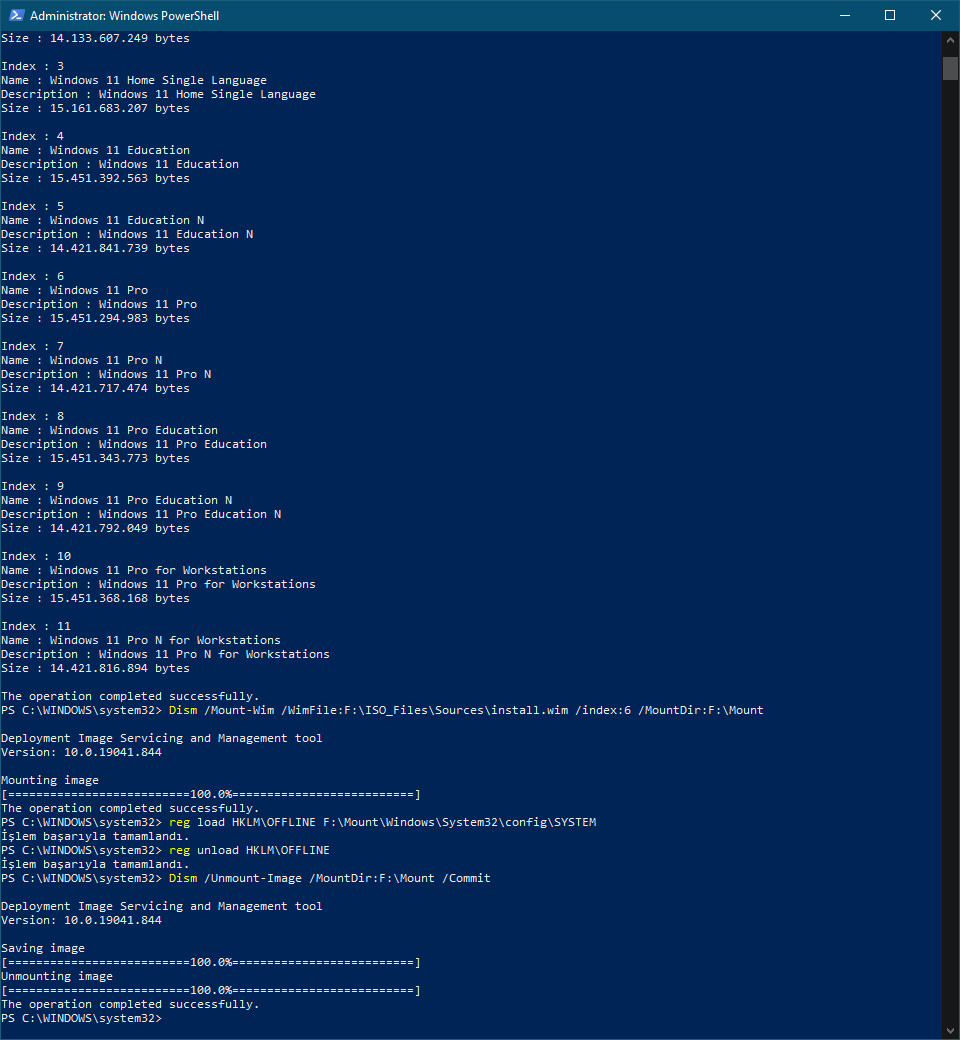This screenshot has width=960, height=1040.
Task: Click 'Name : Windows 11 Home Single Language'
Action: pos(134,80)
